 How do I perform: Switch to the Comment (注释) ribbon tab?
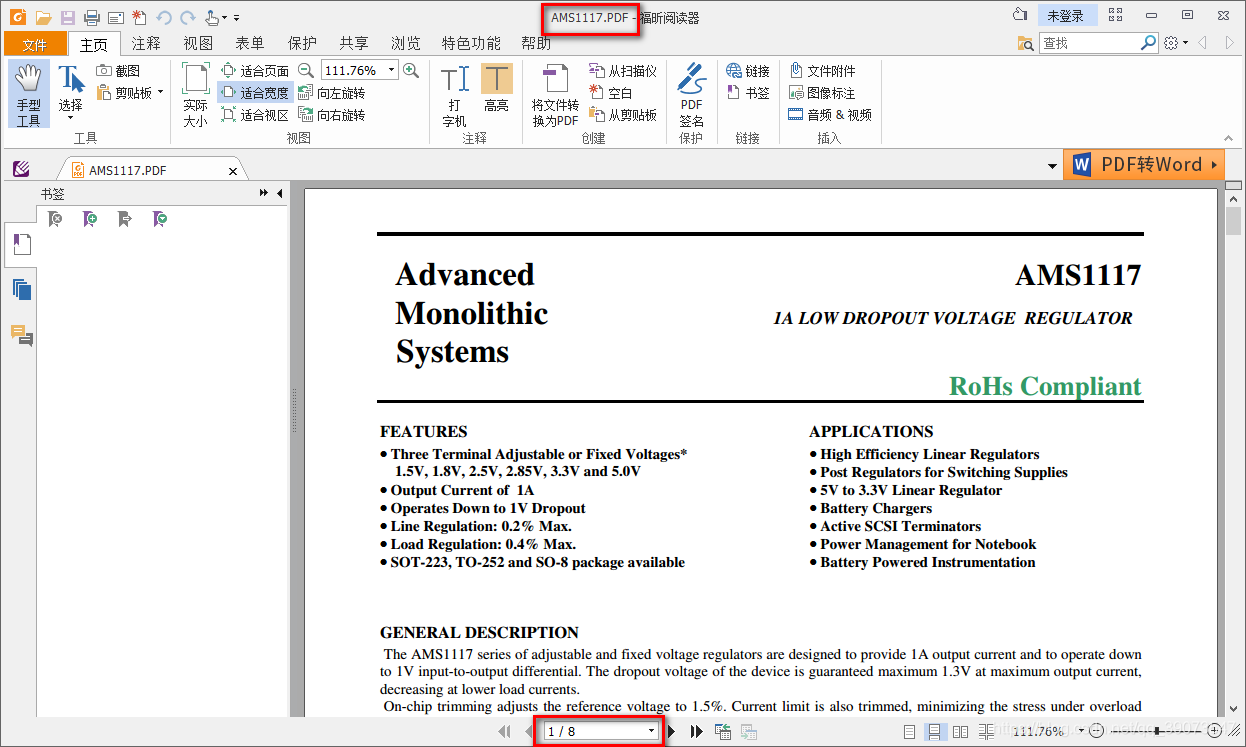146,43
